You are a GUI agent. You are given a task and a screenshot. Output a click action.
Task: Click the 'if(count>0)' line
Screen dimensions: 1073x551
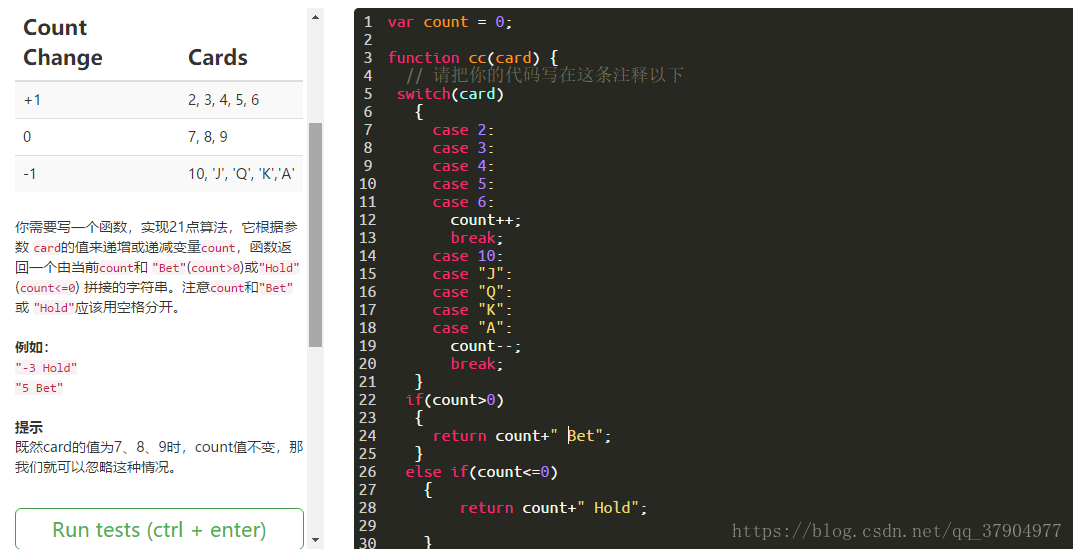[454, 400]
